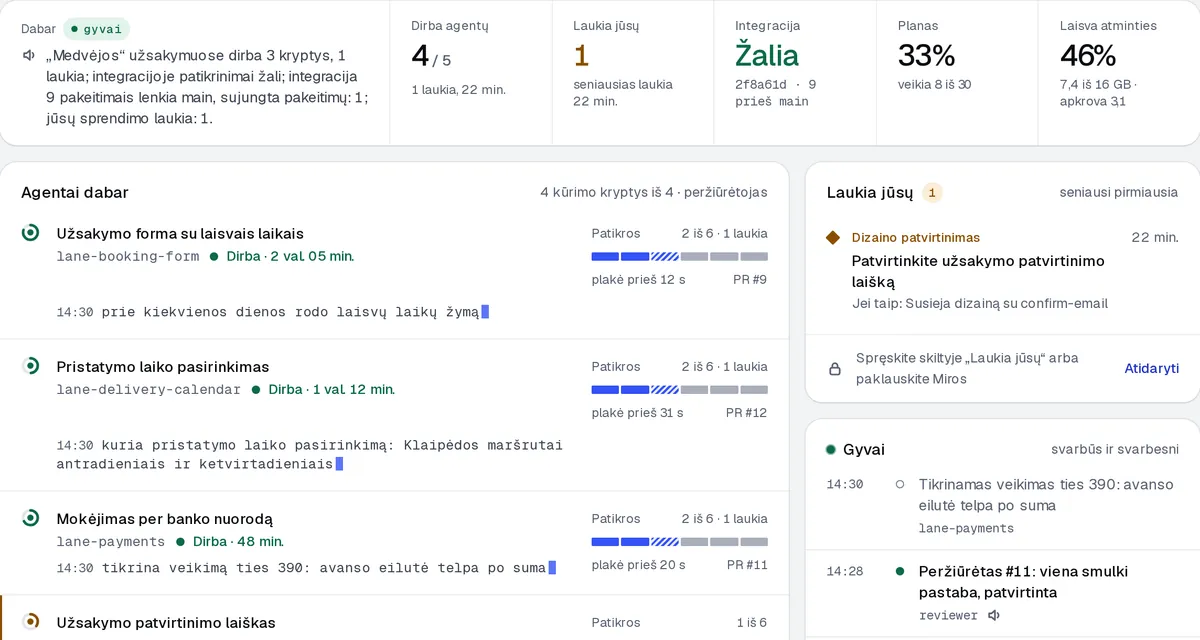Change the seniausi pirmiausia sort order
Image resolution: width=1200 pixels, height=640 pixels.
(1119, 192)
